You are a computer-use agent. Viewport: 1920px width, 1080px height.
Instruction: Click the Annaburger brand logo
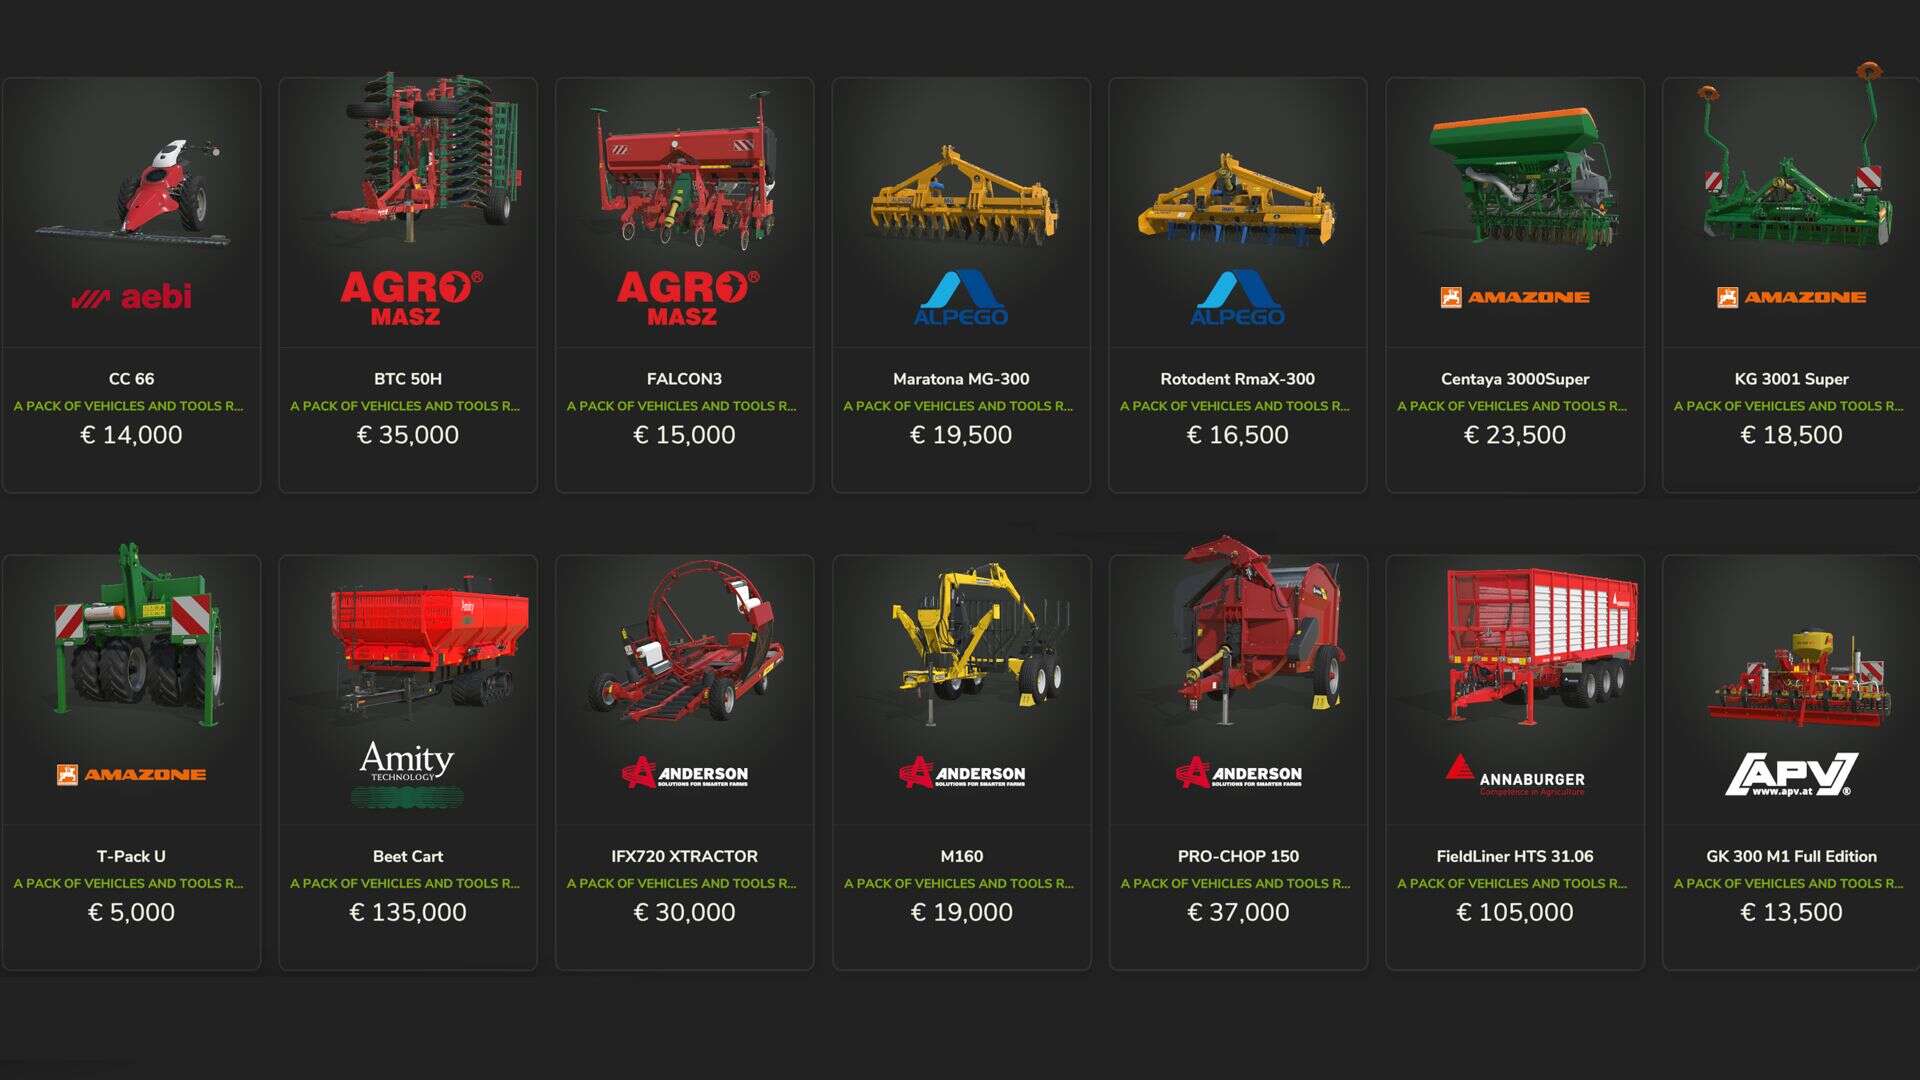tap(1514, 775)
